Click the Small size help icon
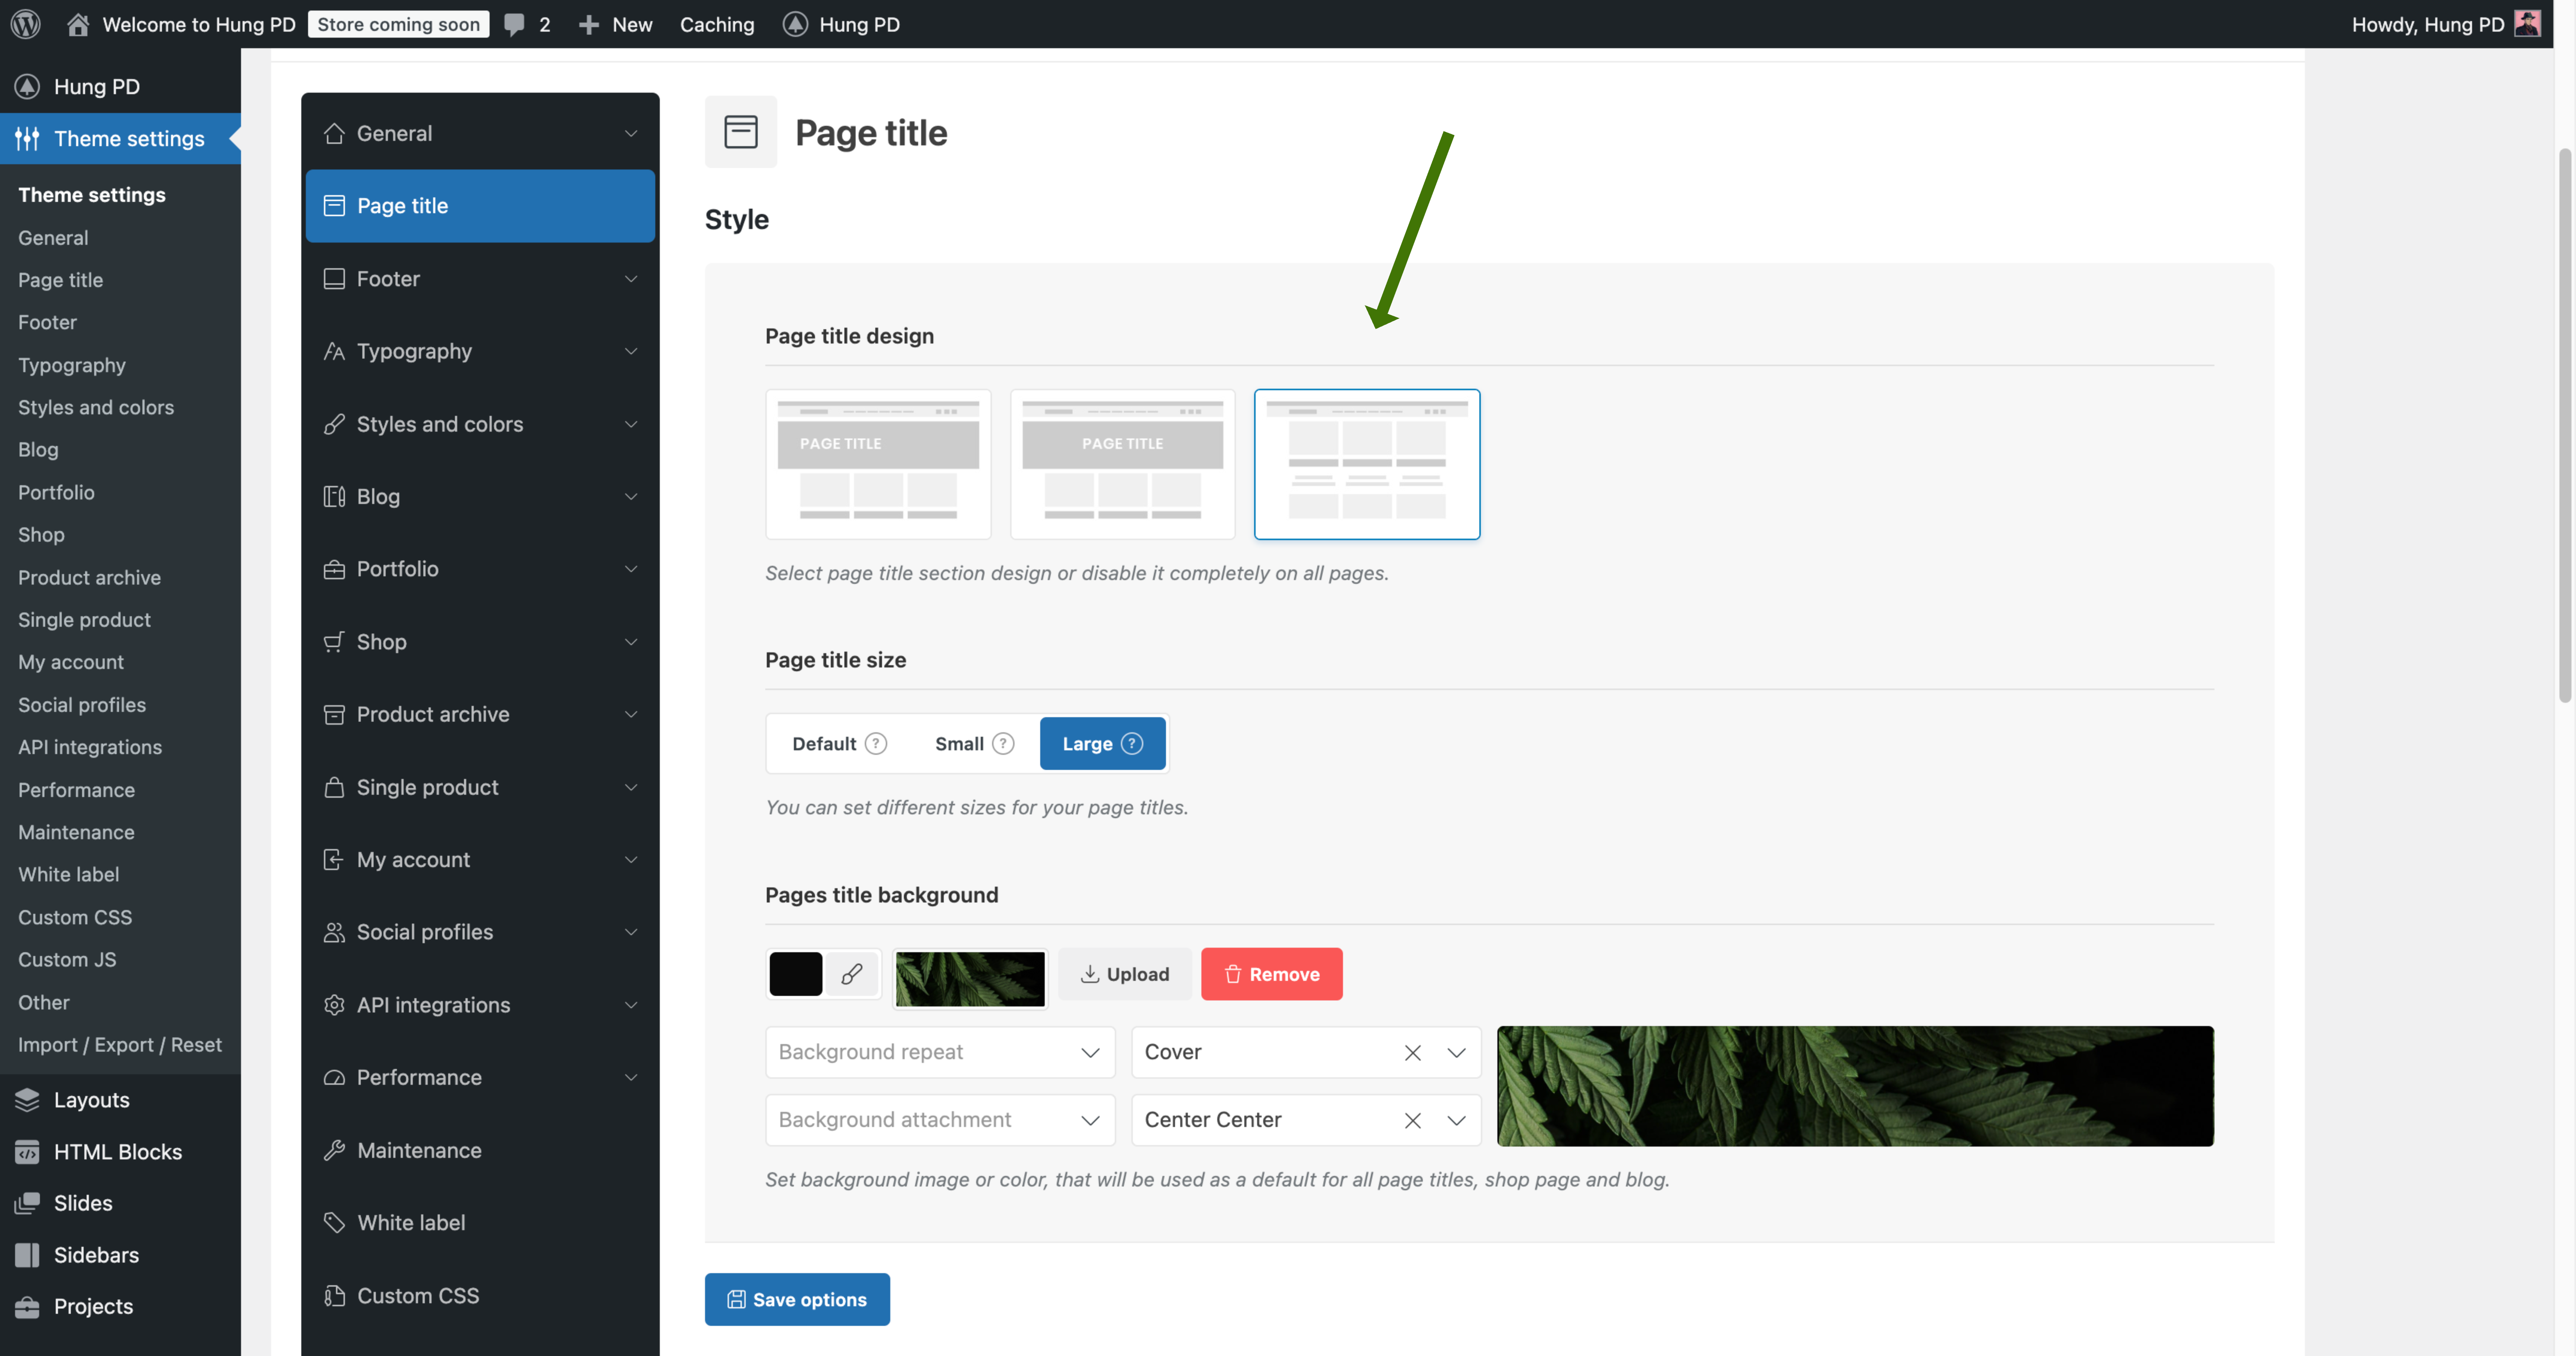Screen dimensions: 2576x1356 1003,743
